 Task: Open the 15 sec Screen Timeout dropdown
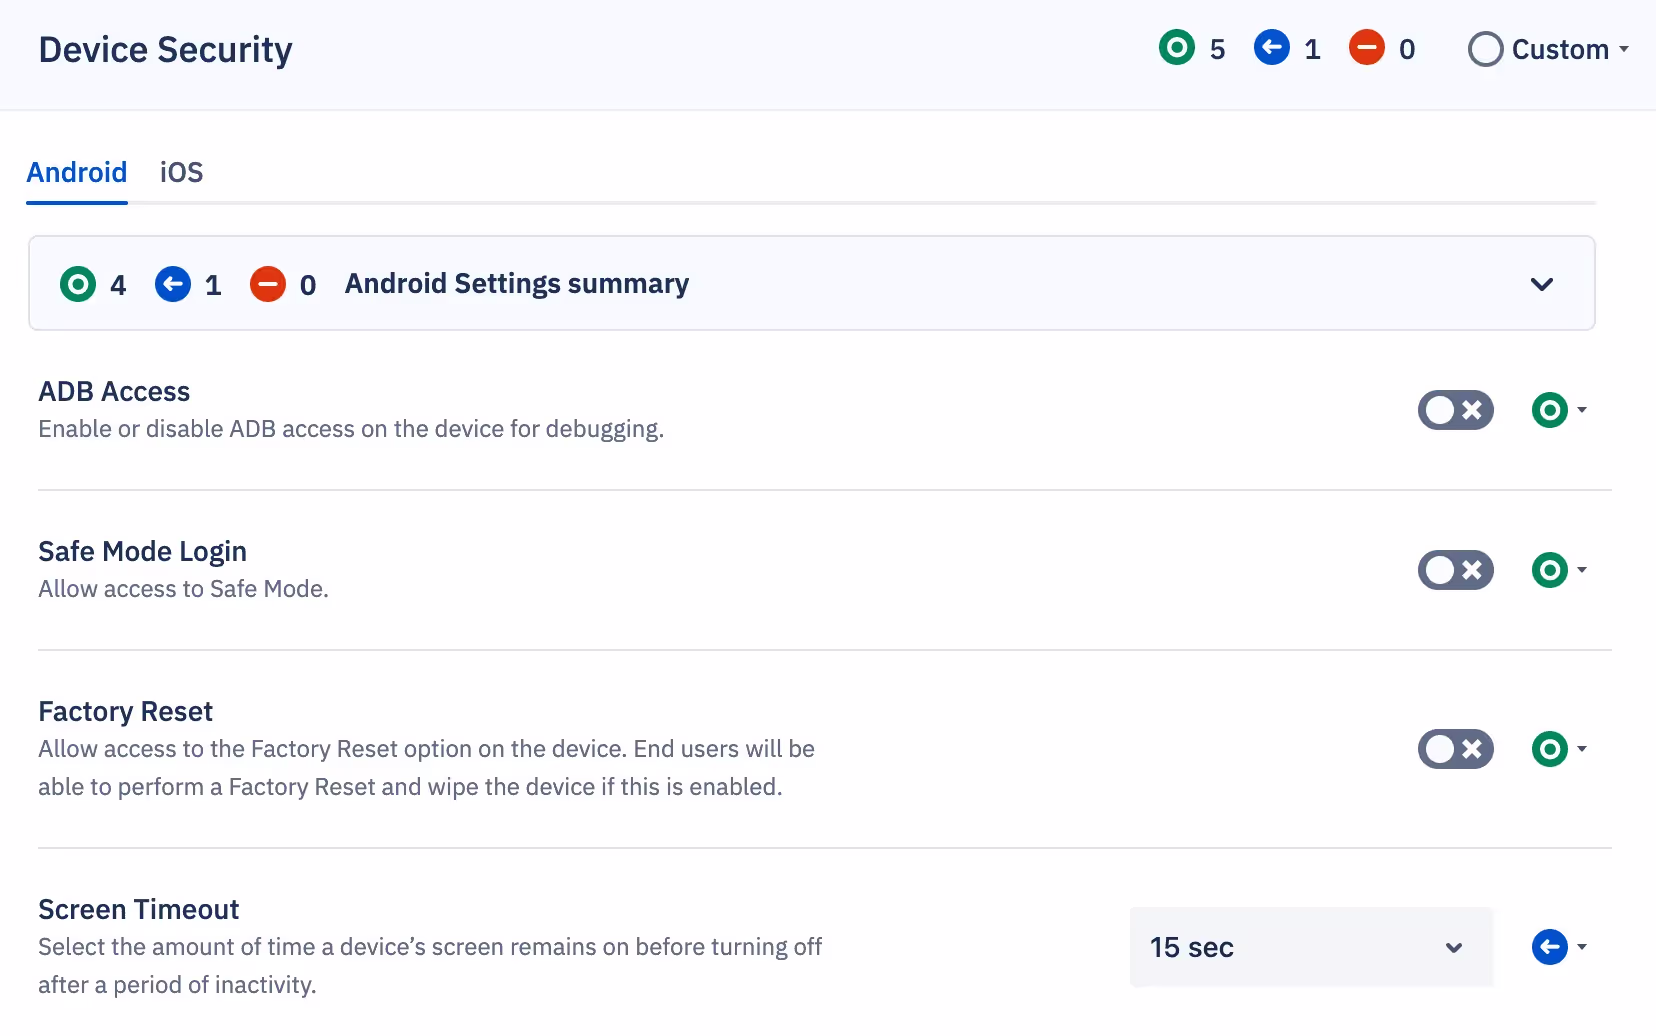[x=1311, y=947]
